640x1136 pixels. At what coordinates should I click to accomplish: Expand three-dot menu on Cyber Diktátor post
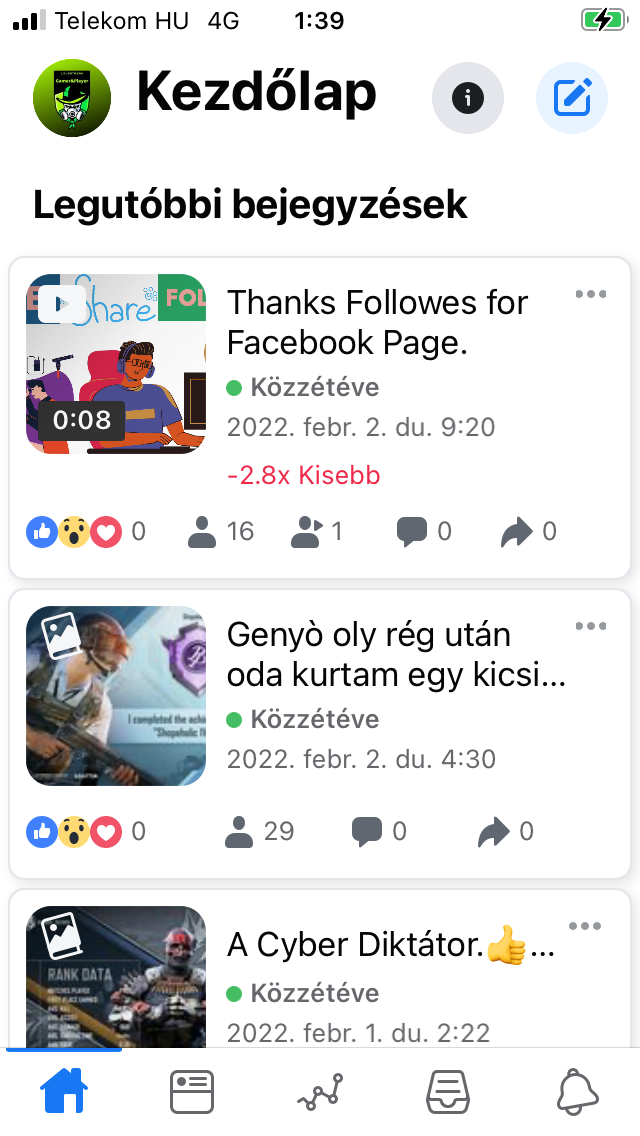585,926
